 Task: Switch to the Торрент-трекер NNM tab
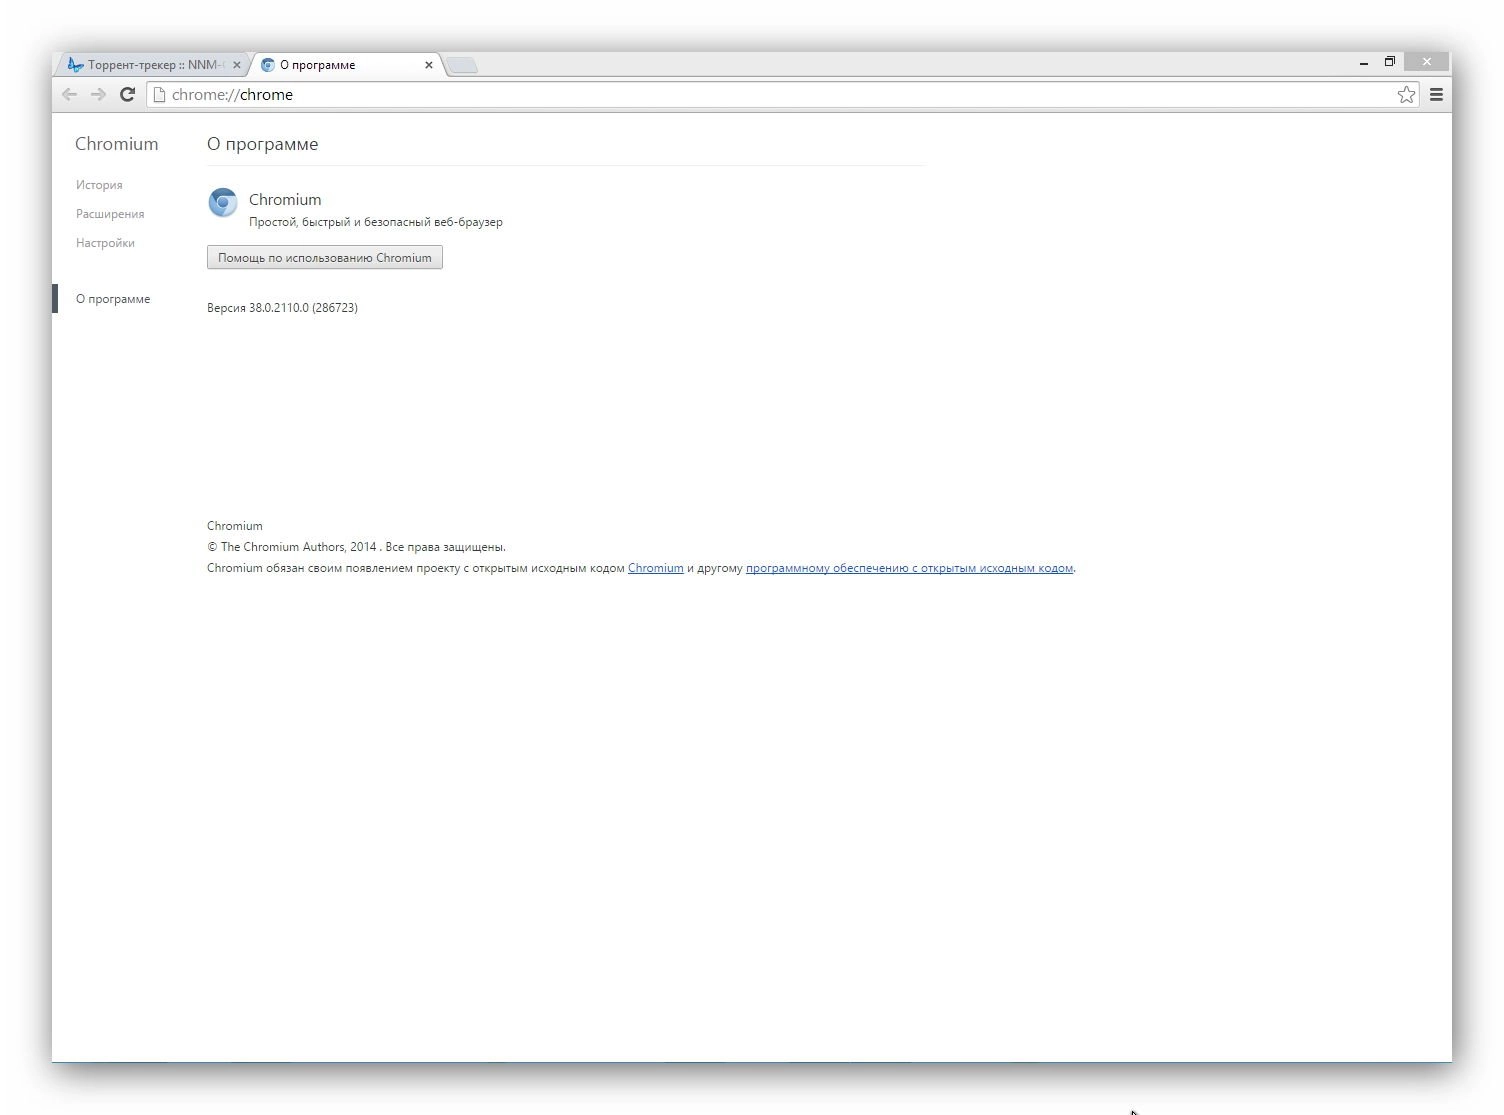click(150, 64)
